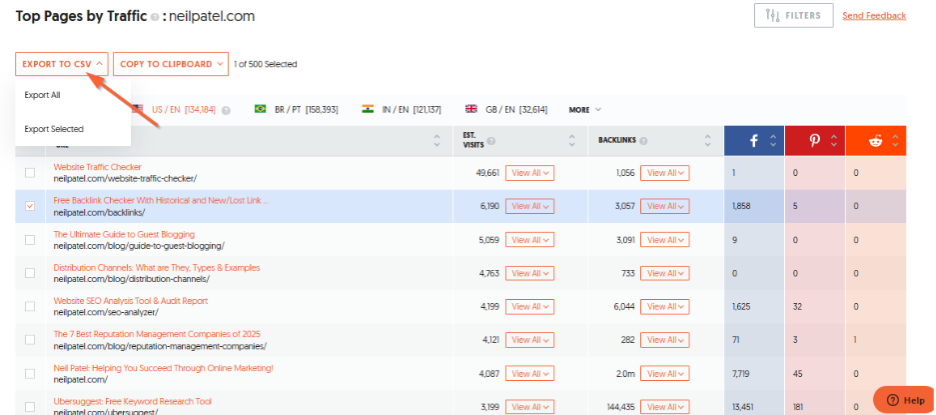
Task: Click the UK flag icon
Action: tap(472, 109)
